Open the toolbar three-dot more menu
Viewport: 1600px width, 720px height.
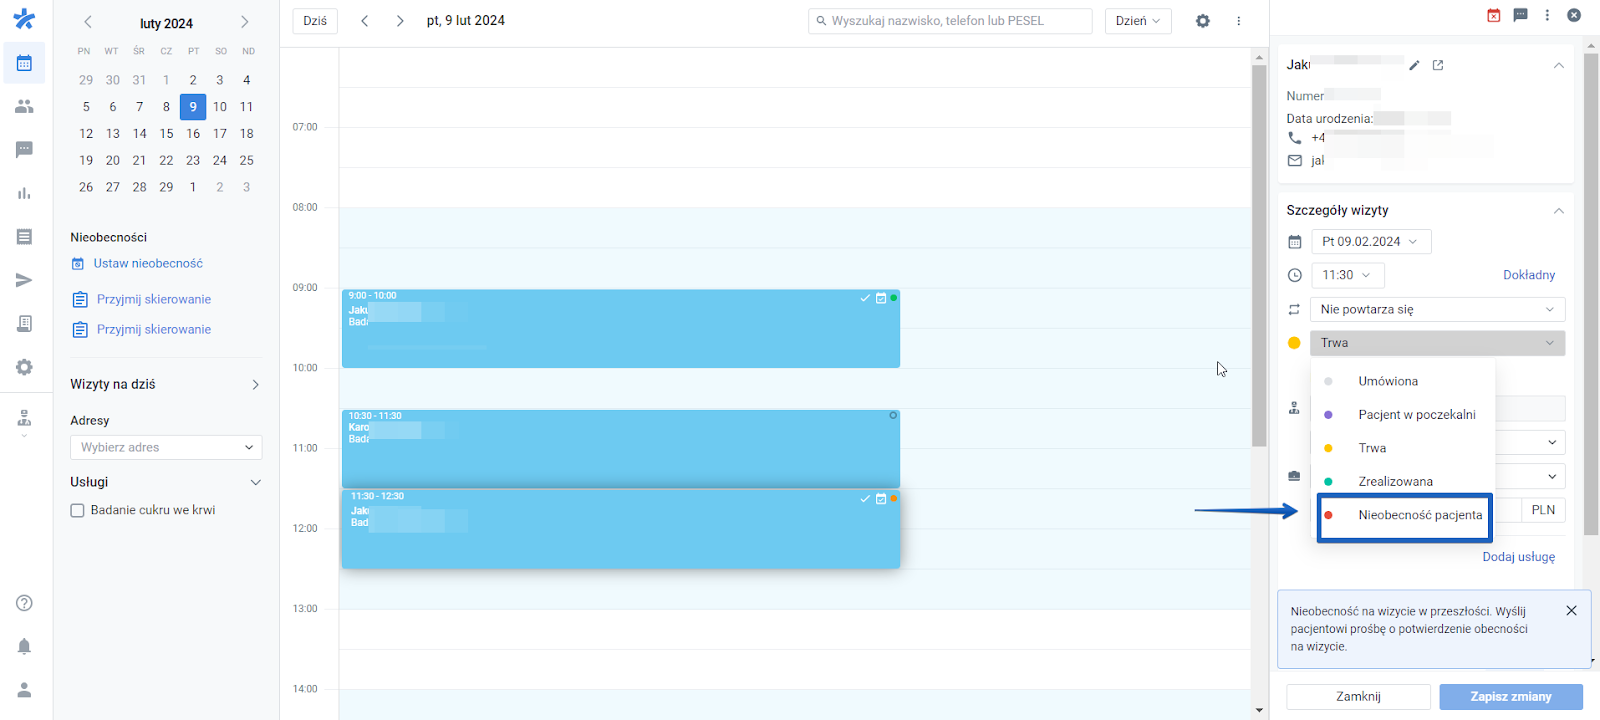tap(1238, 21)
